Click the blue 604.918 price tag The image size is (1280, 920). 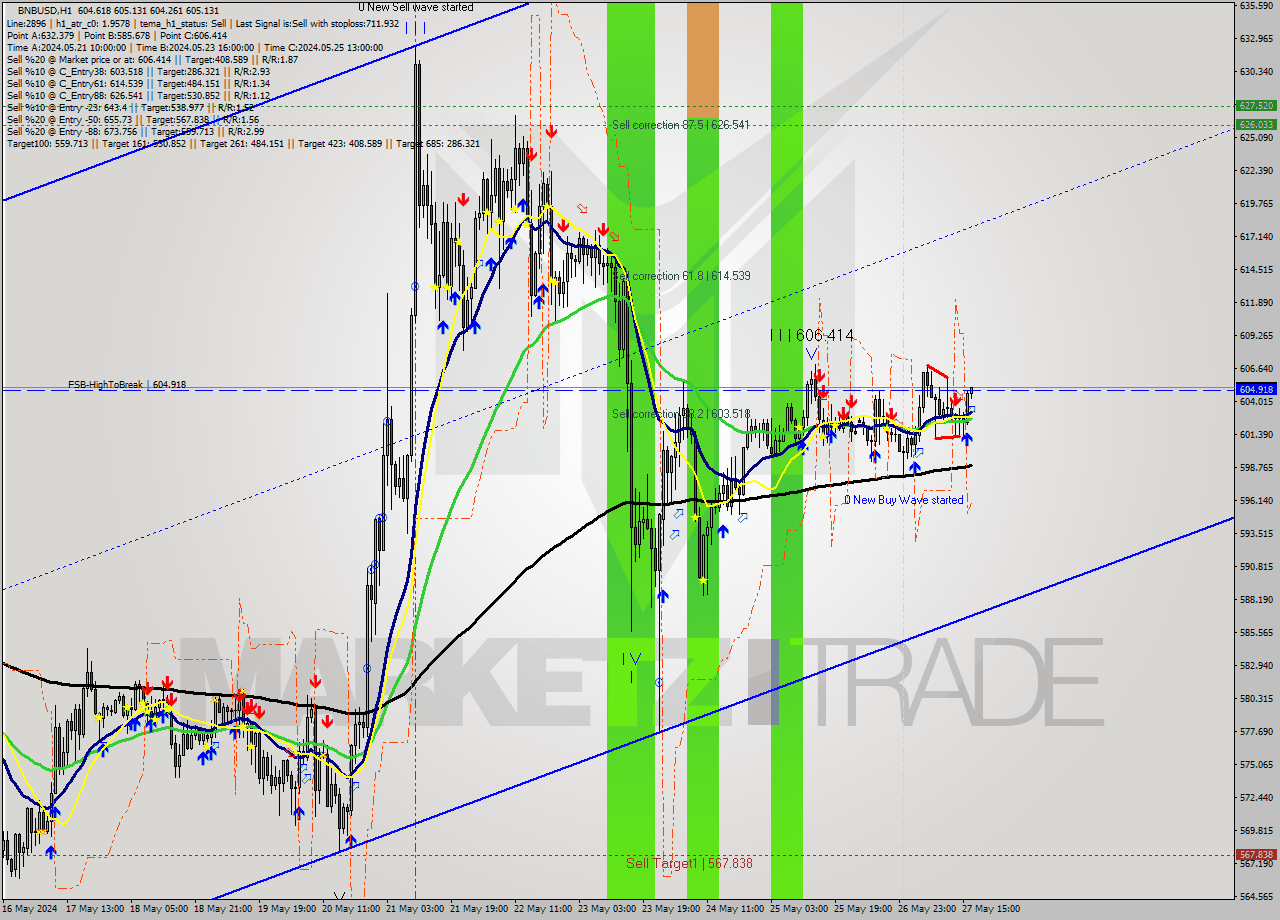point(1255,389)
